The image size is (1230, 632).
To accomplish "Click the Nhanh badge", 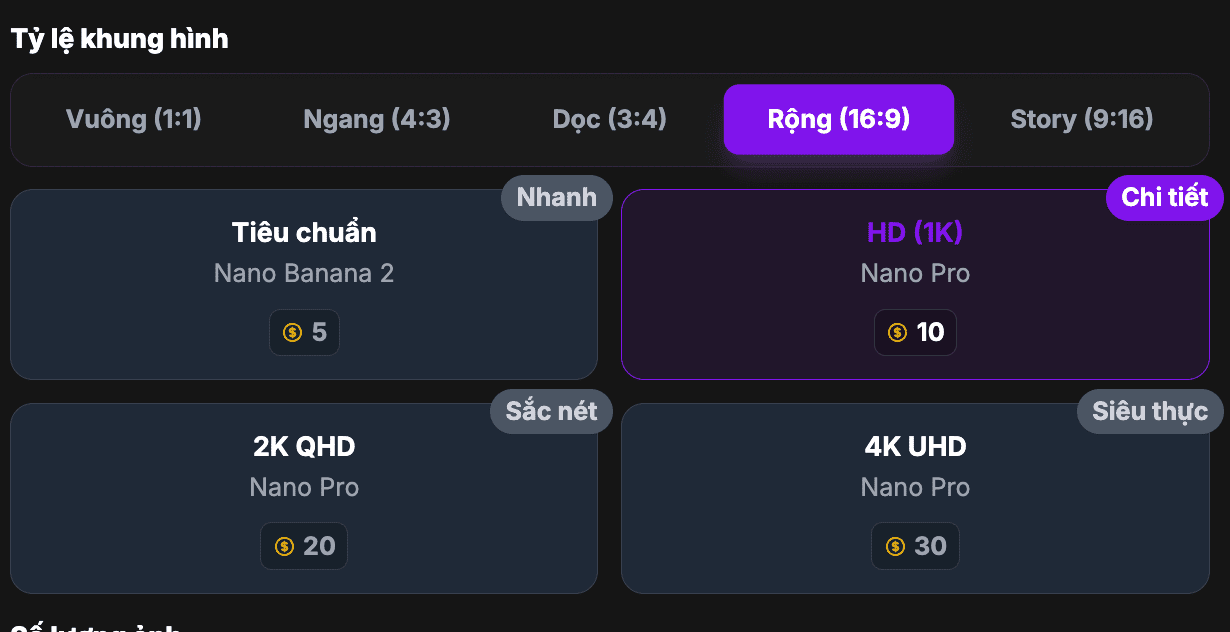I will pyautogui.click(x=556, y=197).
